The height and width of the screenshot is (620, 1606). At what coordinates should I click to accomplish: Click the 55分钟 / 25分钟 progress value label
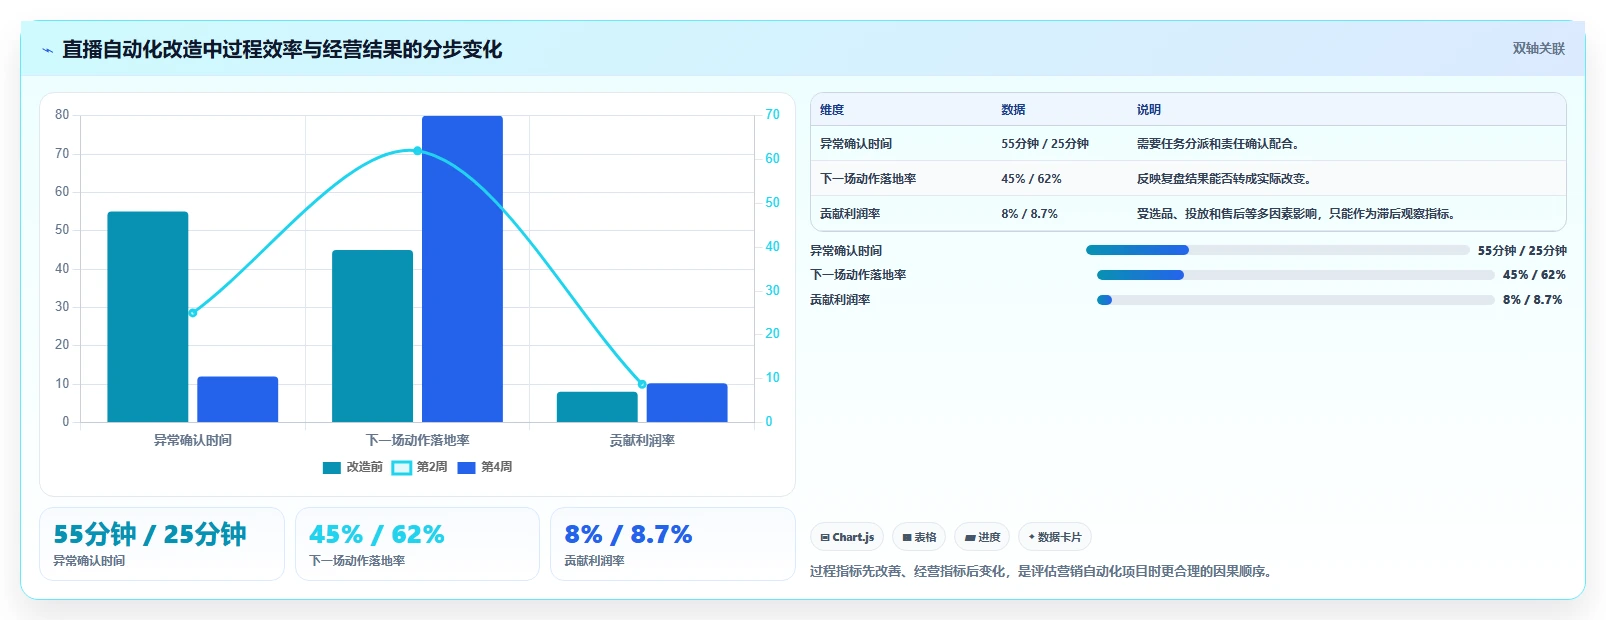click(x=1522, y=251)
